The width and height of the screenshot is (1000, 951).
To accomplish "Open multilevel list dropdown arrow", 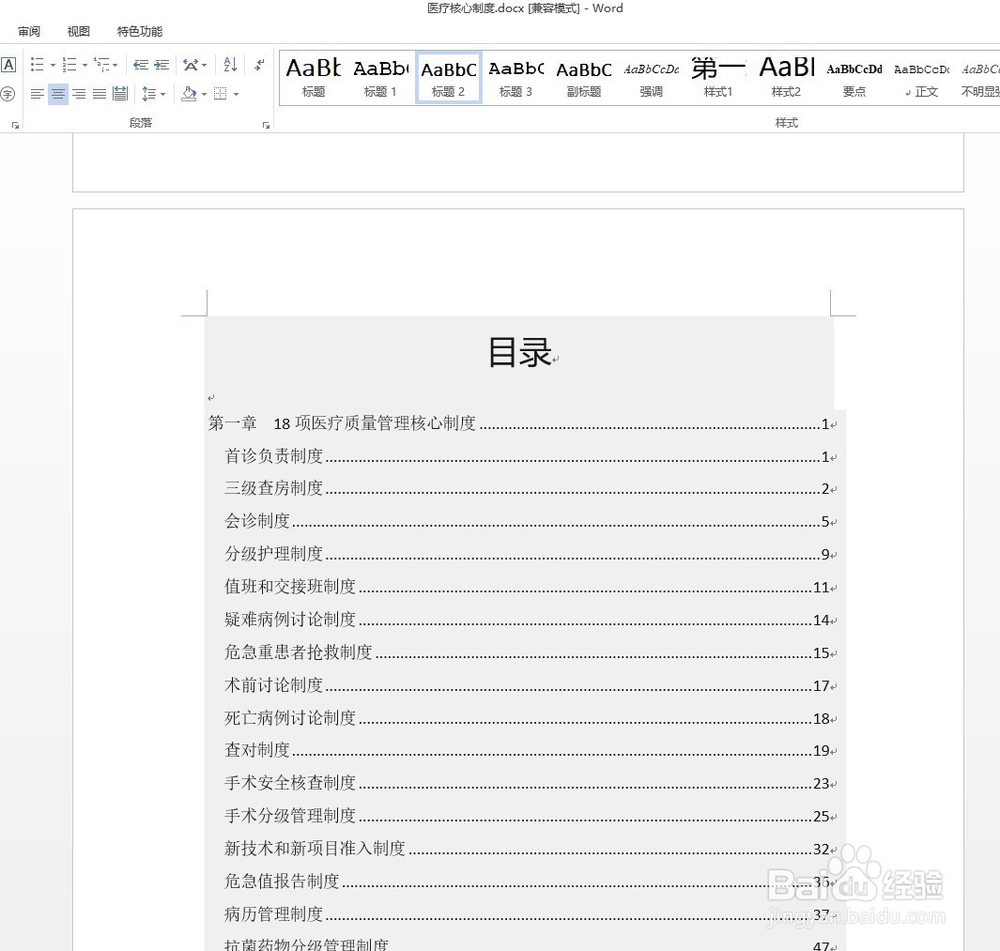I will pos(115,65).
